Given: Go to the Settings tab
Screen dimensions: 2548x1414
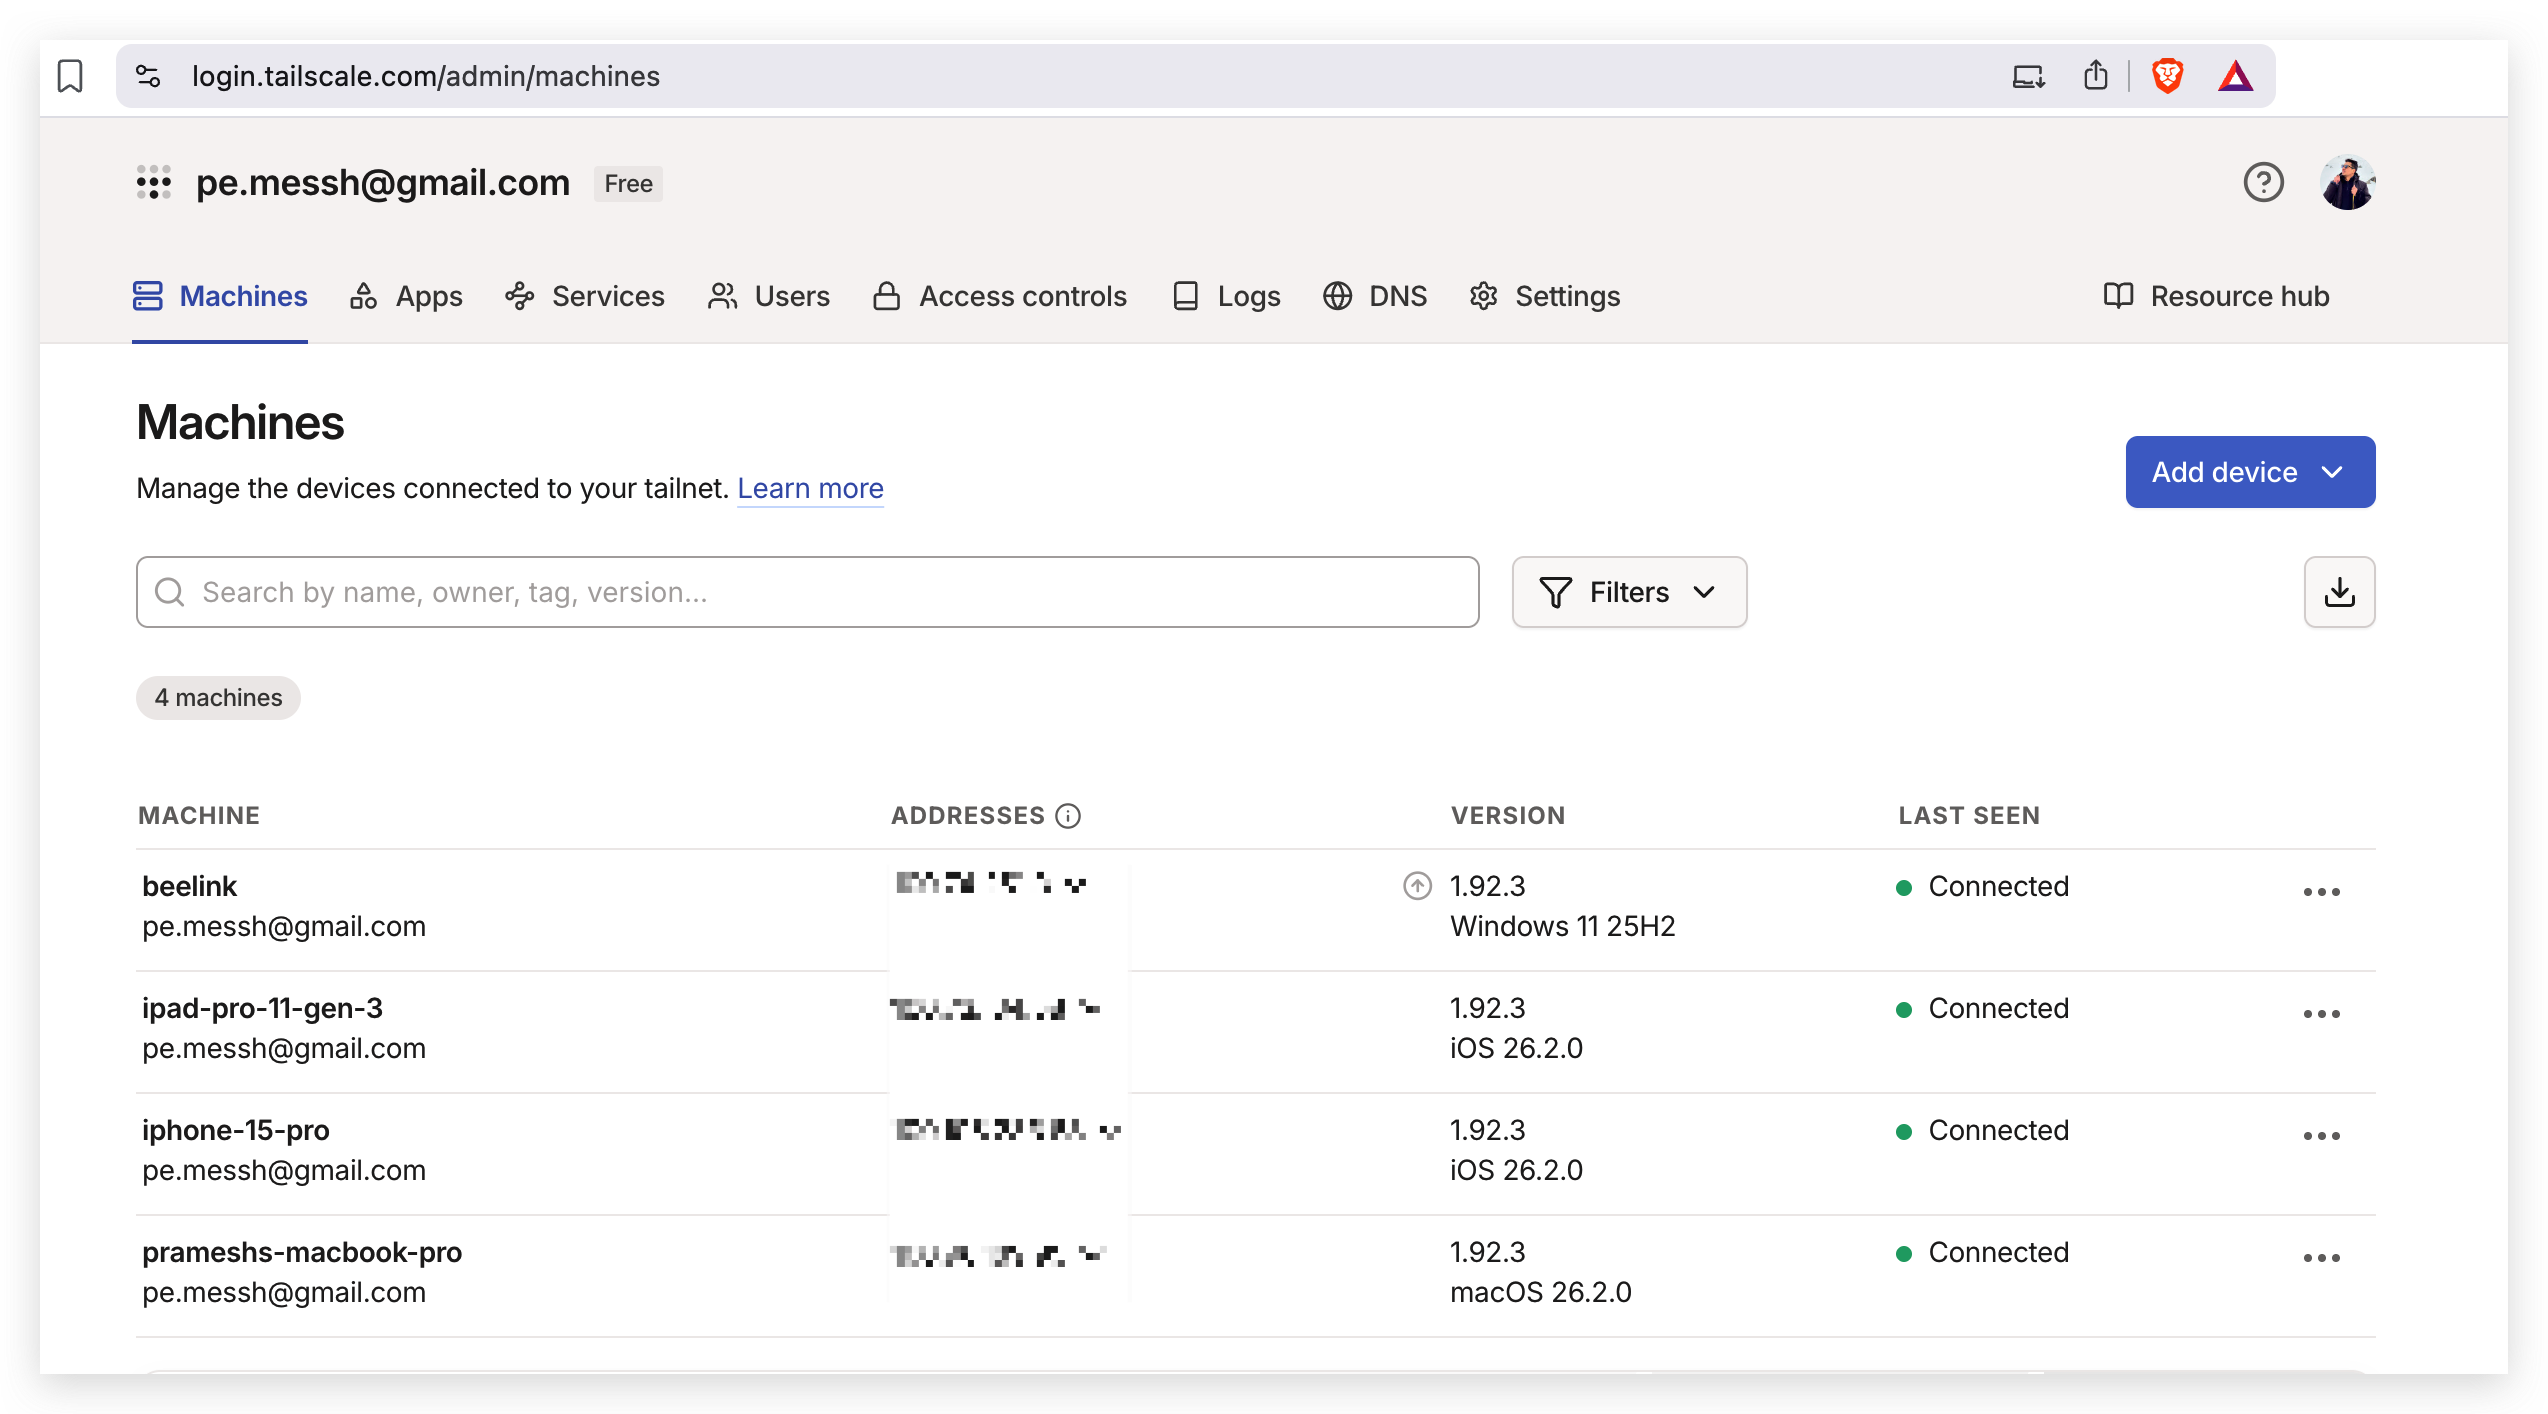Looking at the screenshot, I should click(1545, 296).
